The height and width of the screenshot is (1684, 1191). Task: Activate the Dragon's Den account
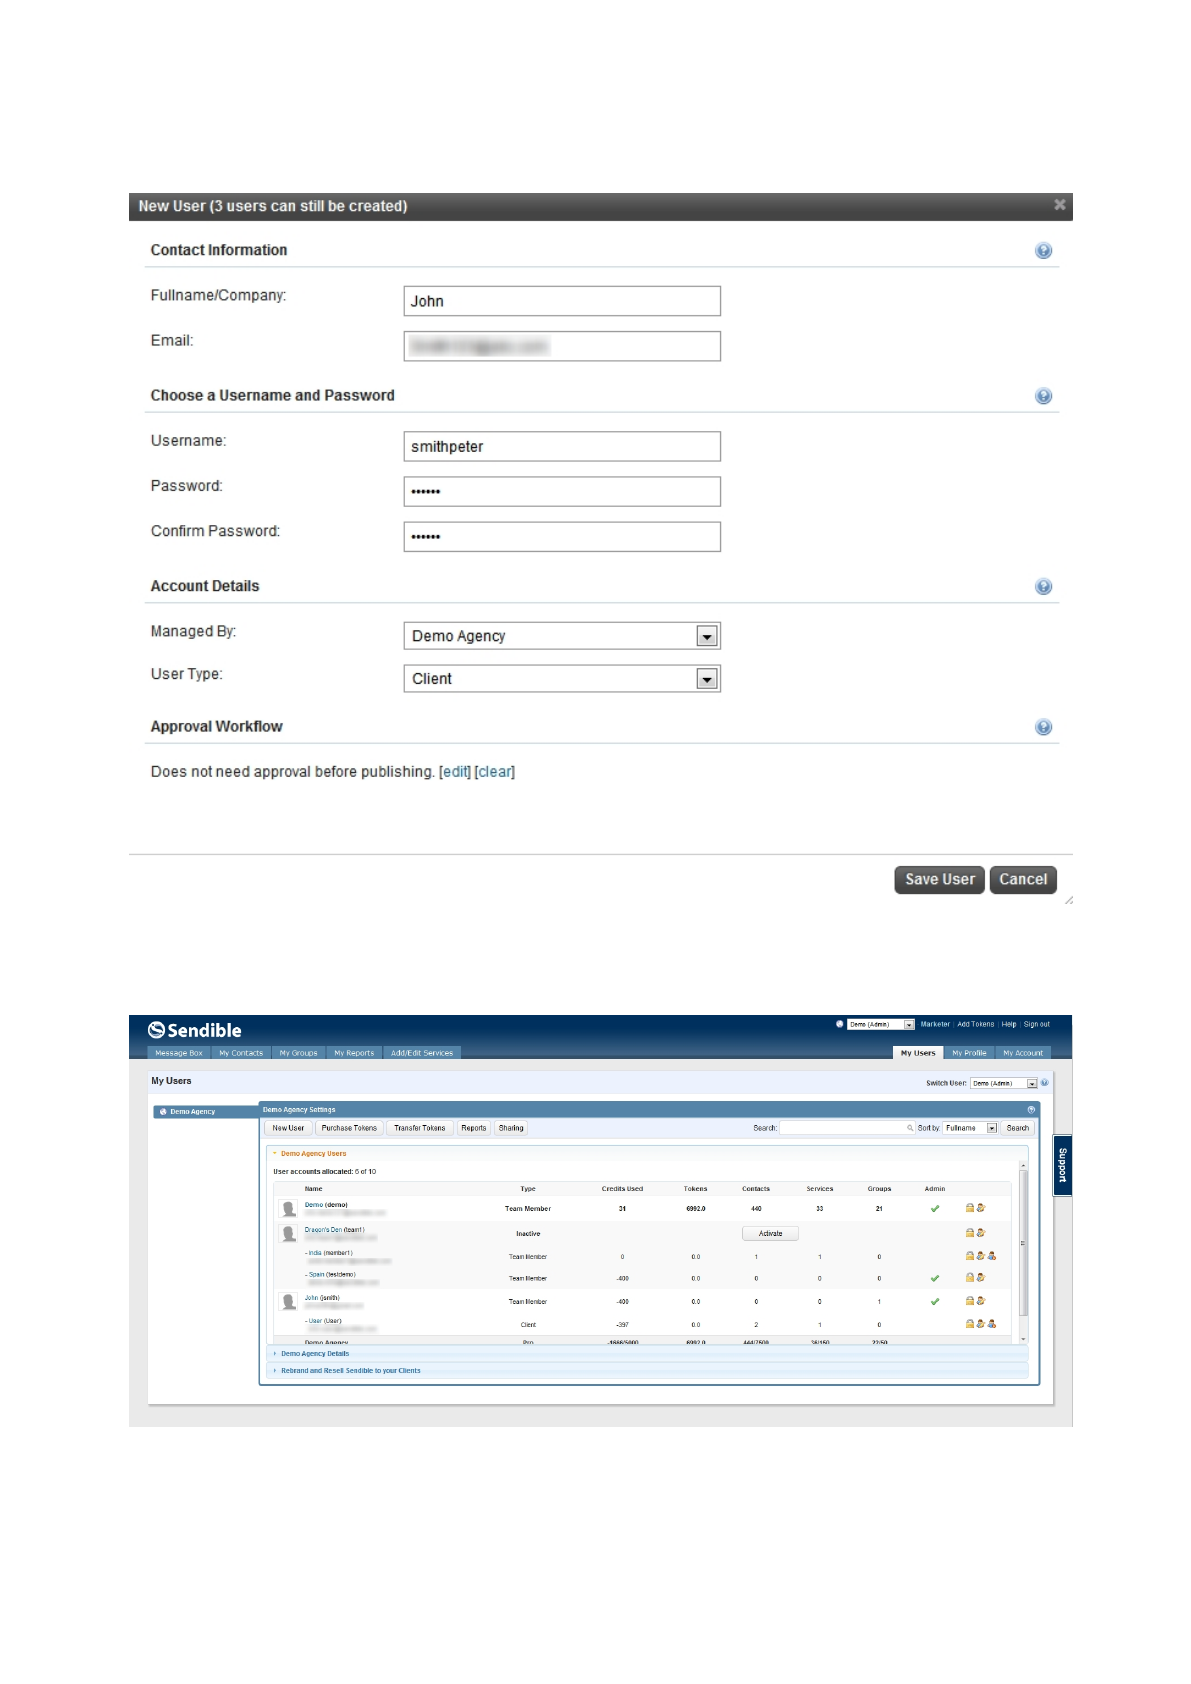[770, 1234]
